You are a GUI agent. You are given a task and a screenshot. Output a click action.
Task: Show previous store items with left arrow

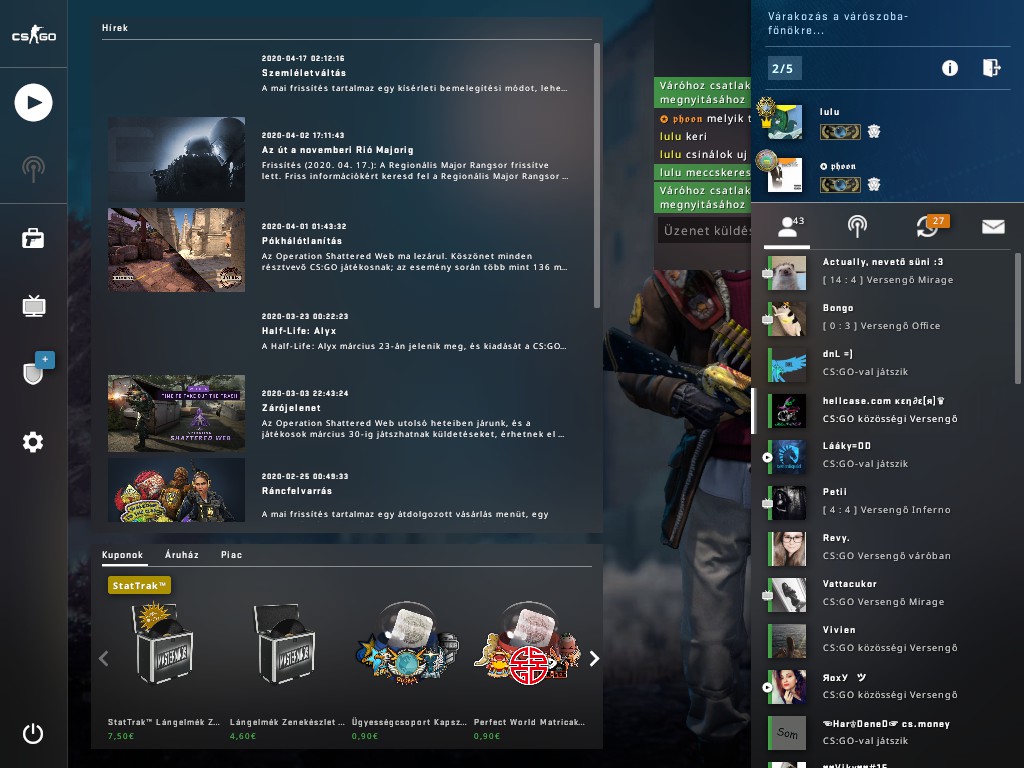coord(103,658)
